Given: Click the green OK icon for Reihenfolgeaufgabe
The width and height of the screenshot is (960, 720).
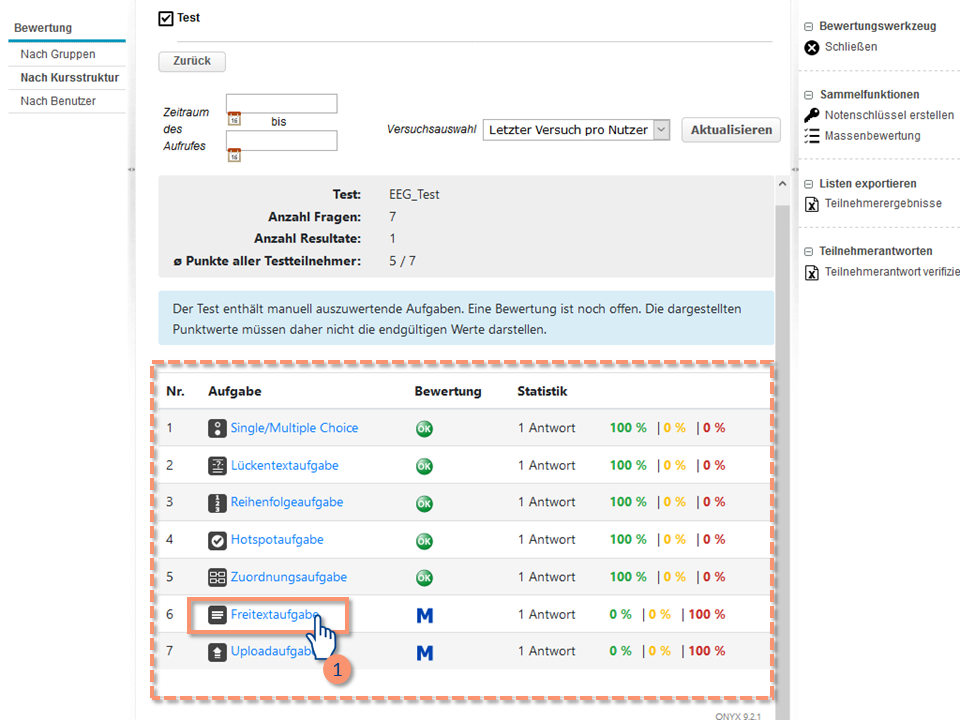Looking at the screenshot, I should click(x=424, y=503).
